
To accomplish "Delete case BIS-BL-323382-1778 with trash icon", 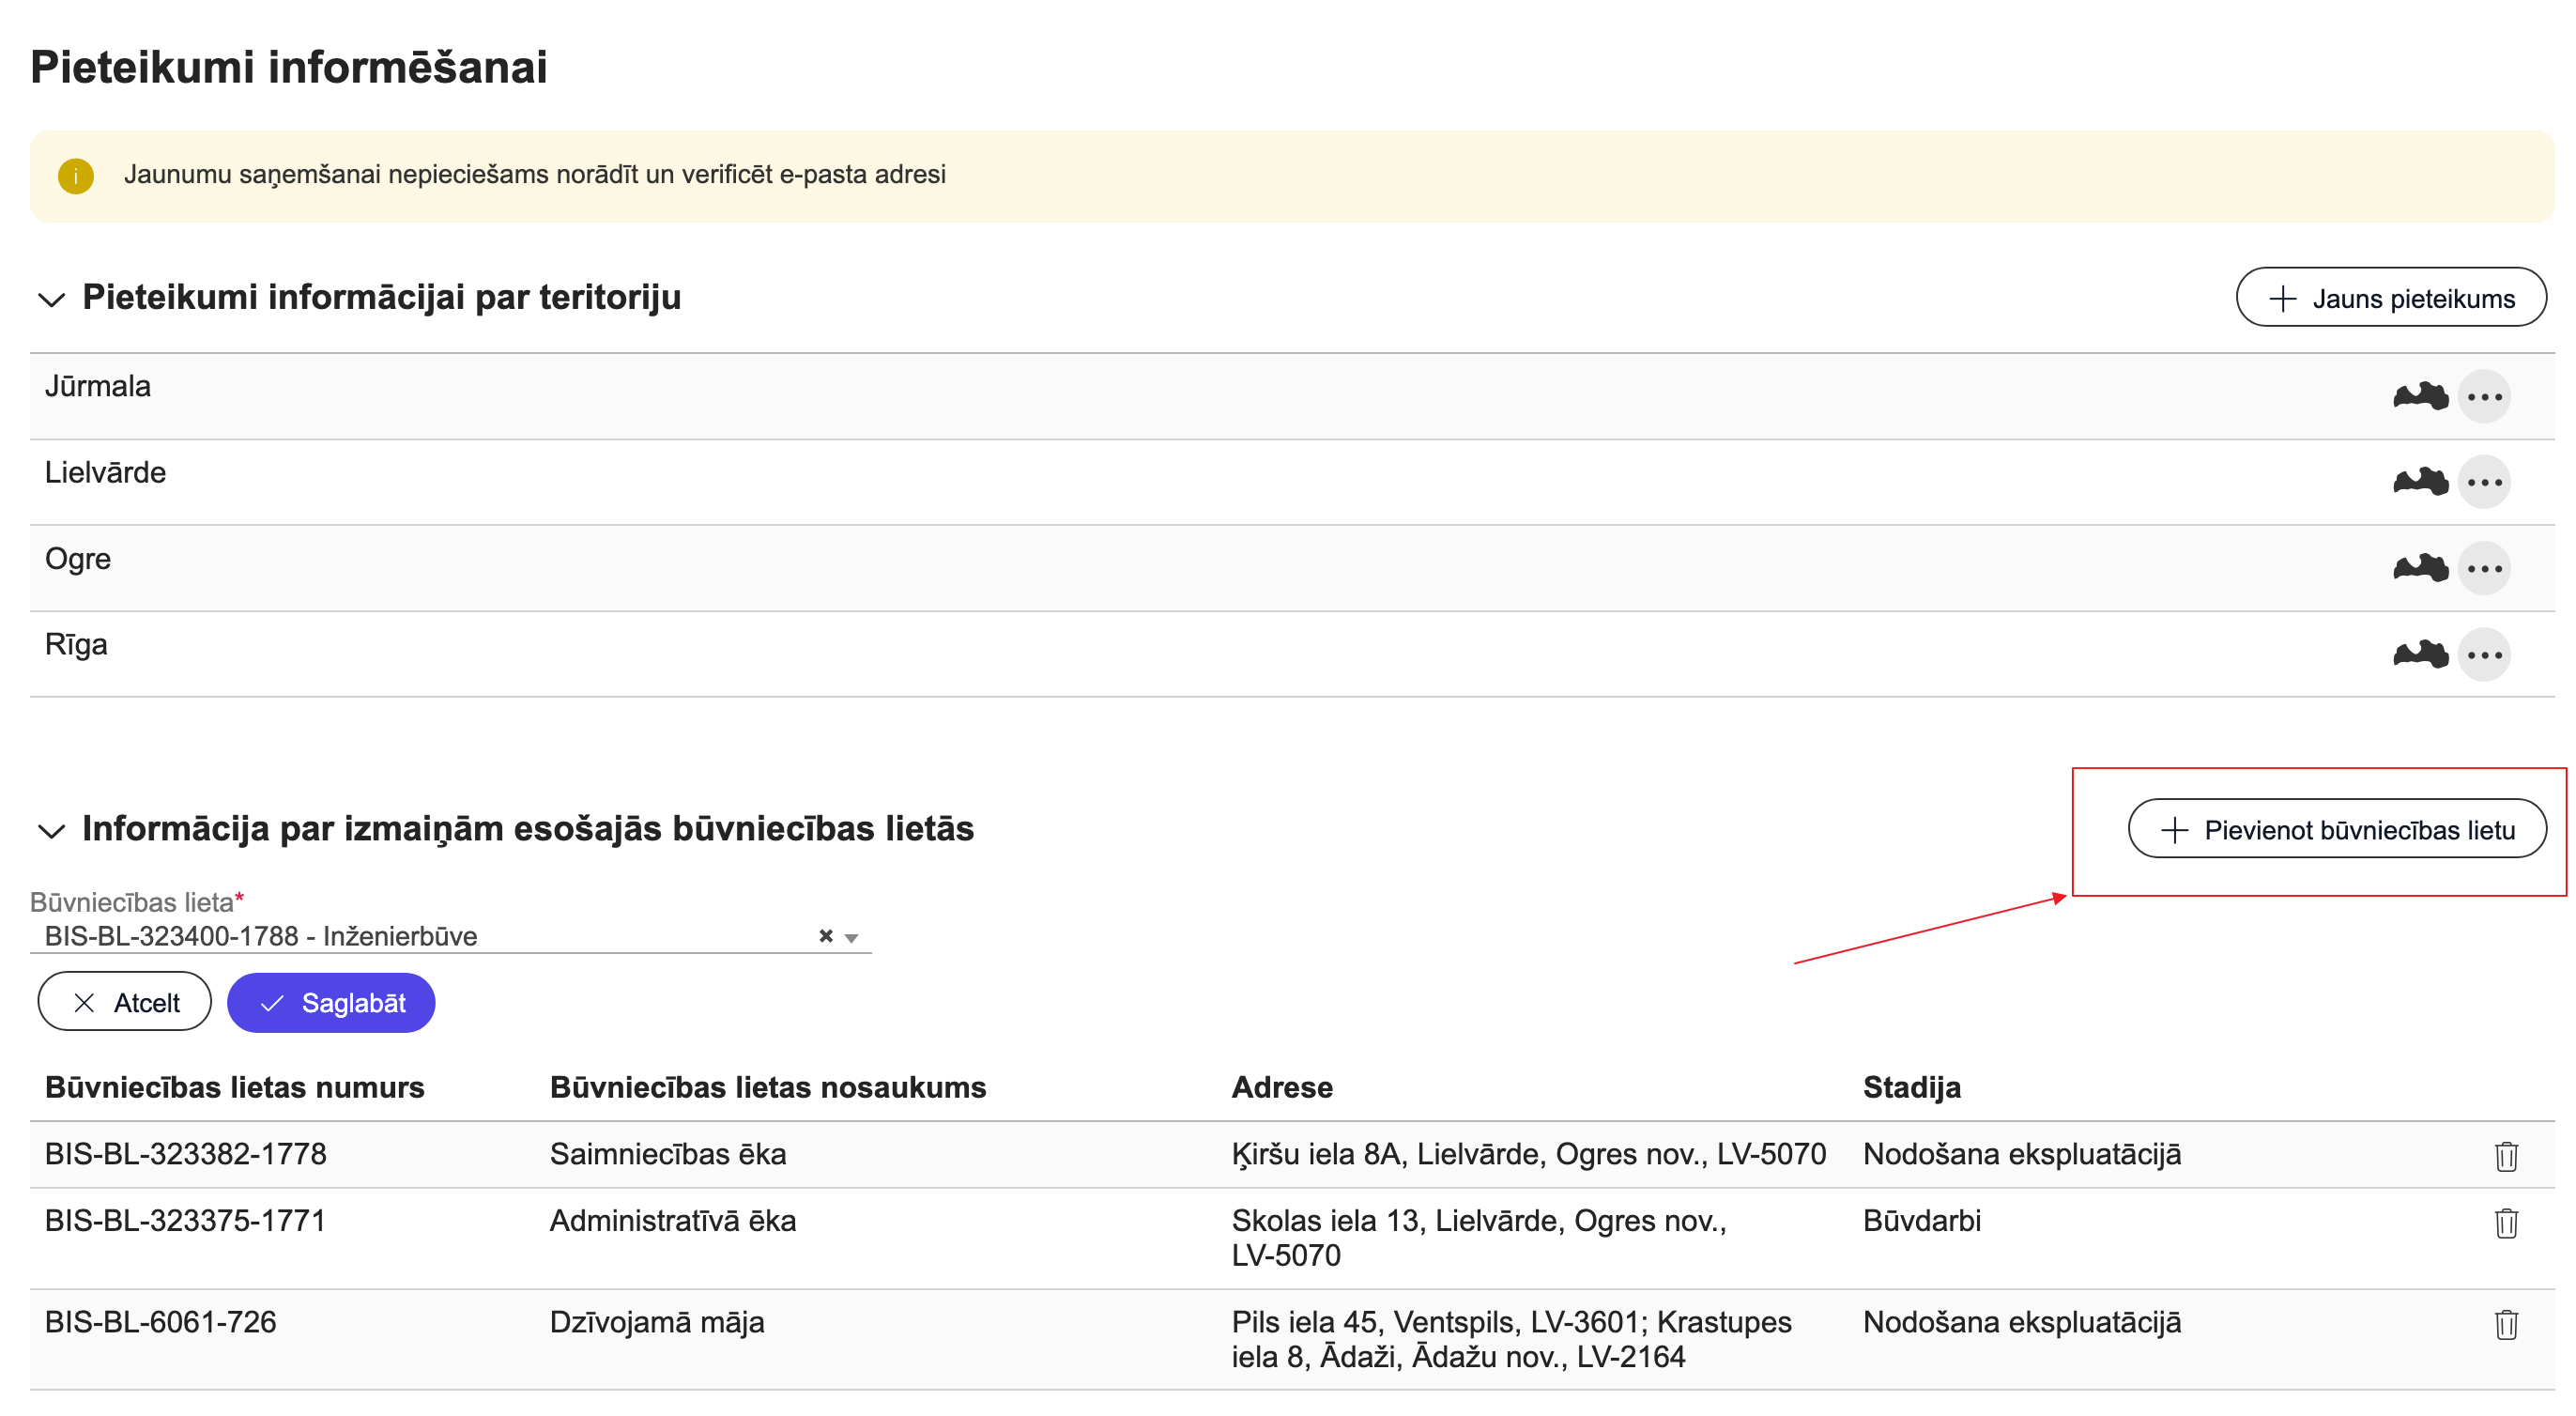I will [2505, 1156].
